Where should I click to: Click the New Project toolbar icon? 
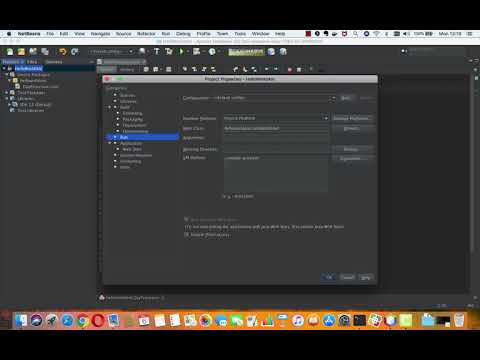click(21, 52)
